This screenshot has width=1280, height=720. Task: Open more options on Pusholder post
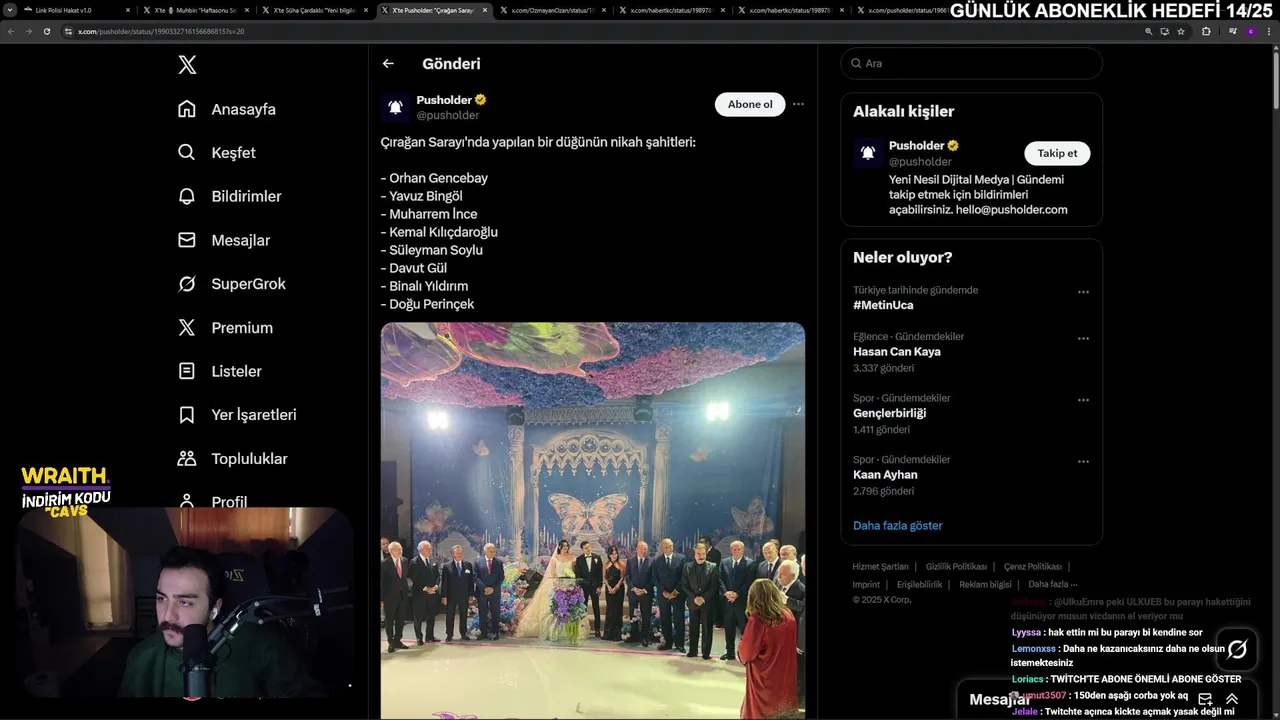[798, 104]
